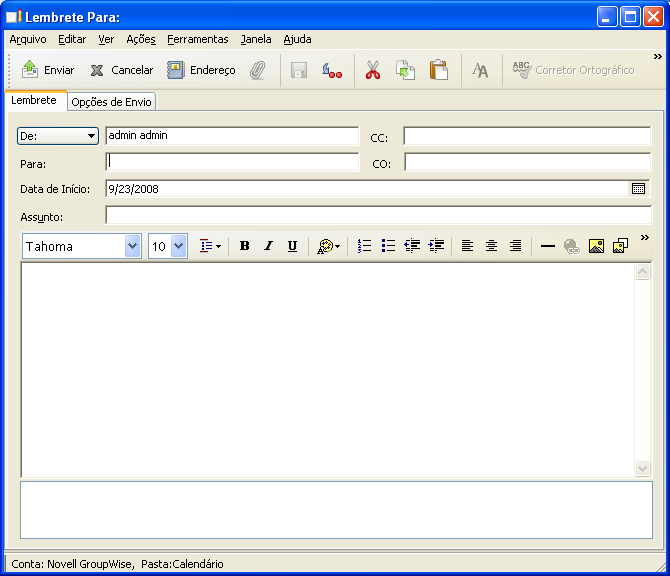Open the font size 10 dropdown
The height and width of the screenshot is (576, 670).
179,246
